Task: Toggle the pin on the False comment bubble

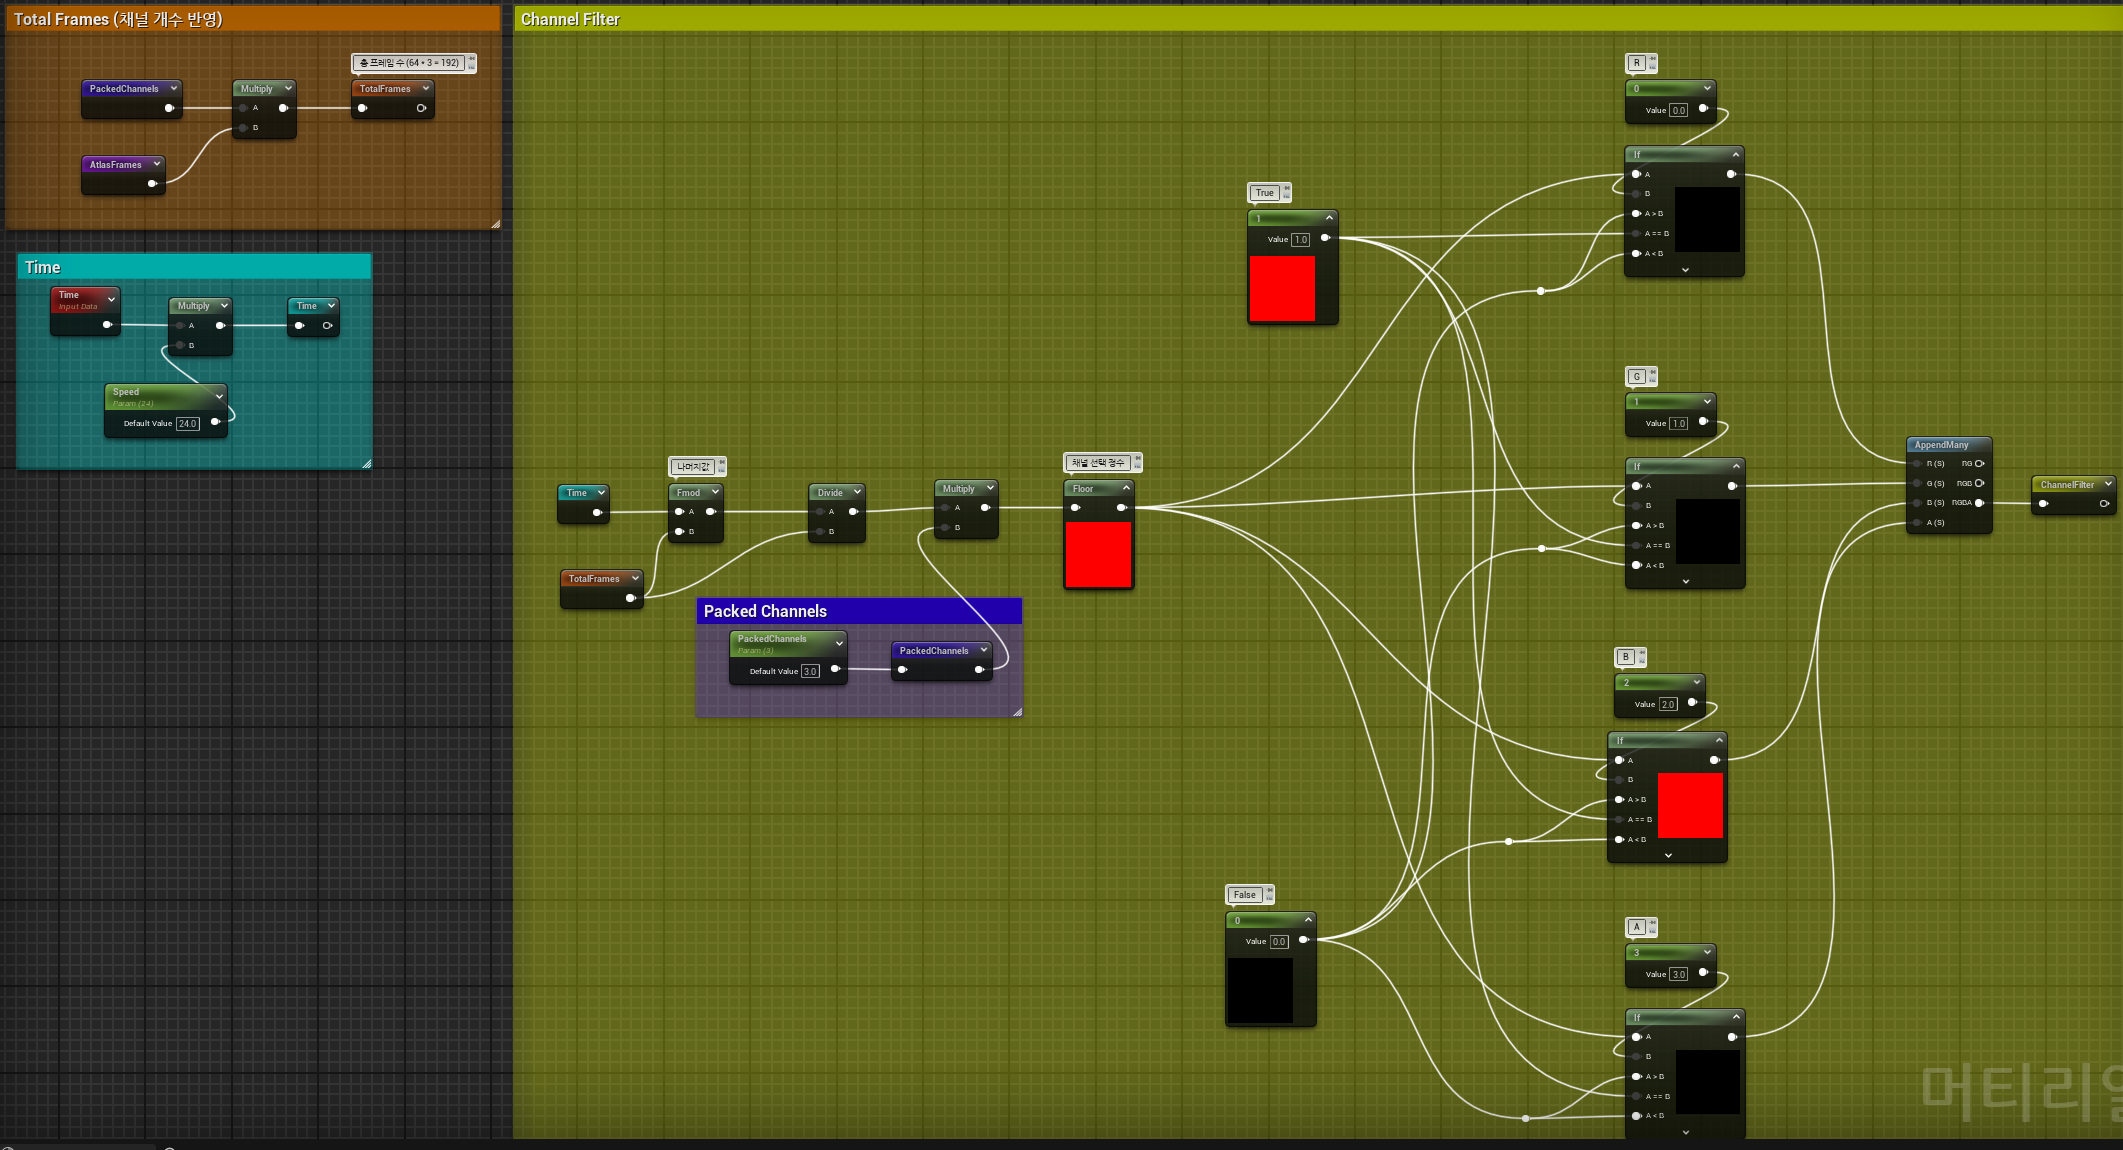Action: (x=1269, y=890)
